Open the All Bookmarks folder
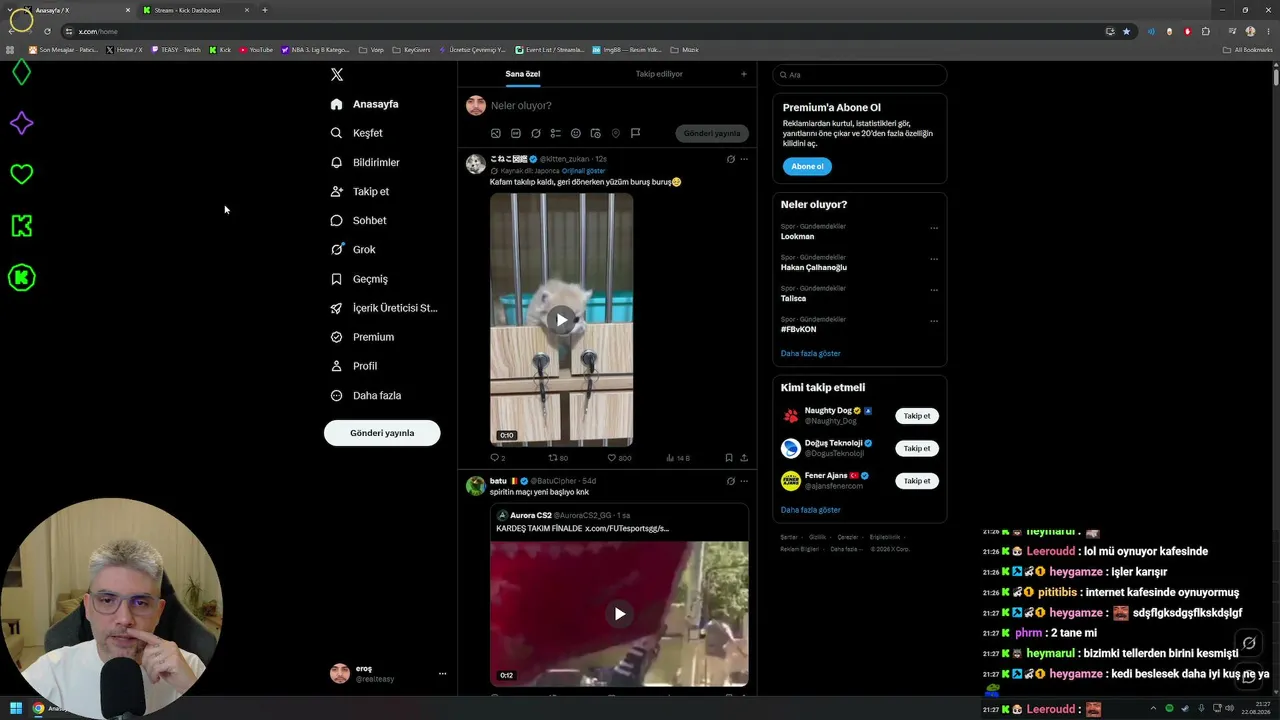The height and width of the screenshot is (720, 1280). coord(1248,50)
